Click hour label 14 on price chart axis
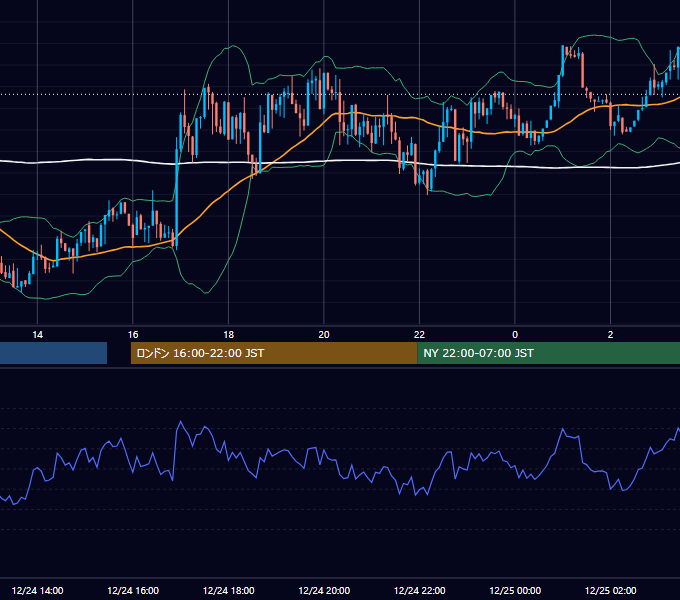The height and width of the screenshot is (600, 680). click(38, 335)
